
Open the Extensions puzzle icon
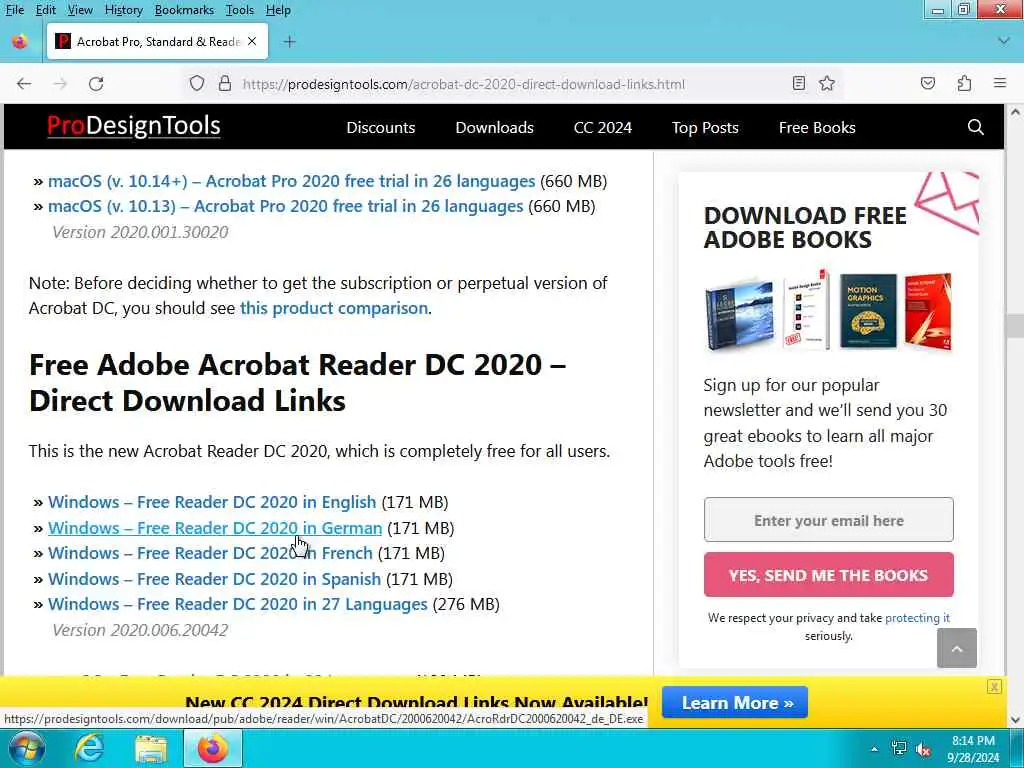pyautogui.click(x=964, y=84)
